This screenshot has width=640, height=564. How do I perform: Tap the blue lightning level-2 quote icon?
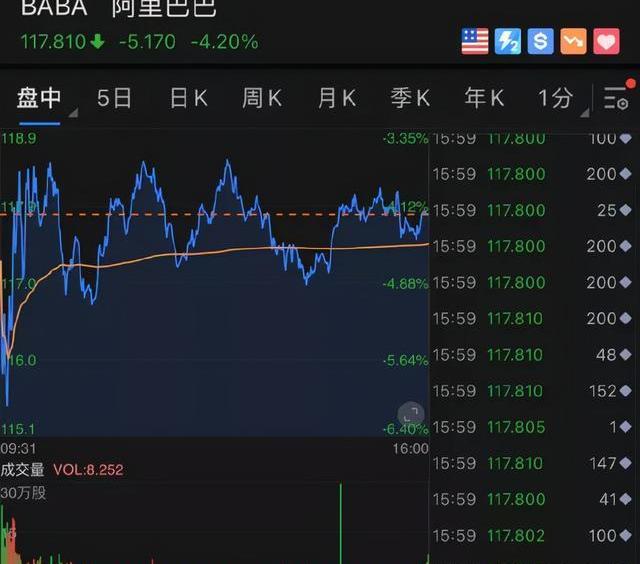[508, 41]
